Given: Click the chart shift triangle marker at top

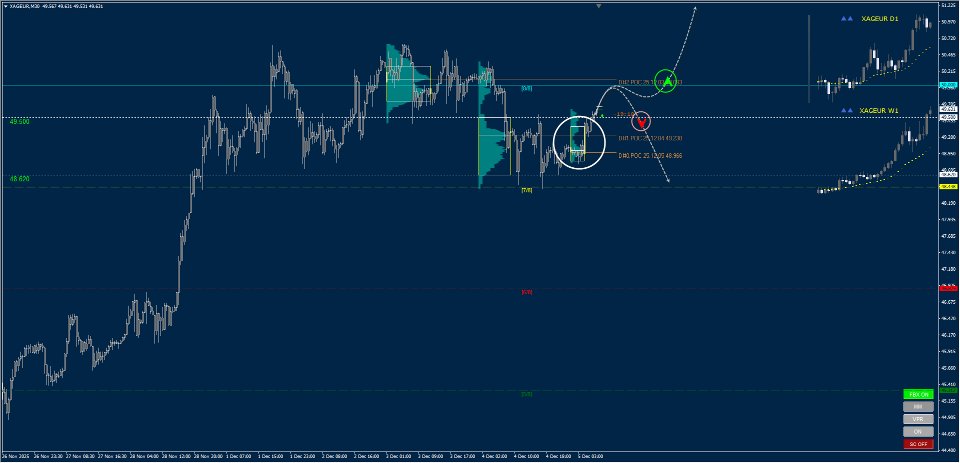Looking at the screenshot, I should pos(599,6).
